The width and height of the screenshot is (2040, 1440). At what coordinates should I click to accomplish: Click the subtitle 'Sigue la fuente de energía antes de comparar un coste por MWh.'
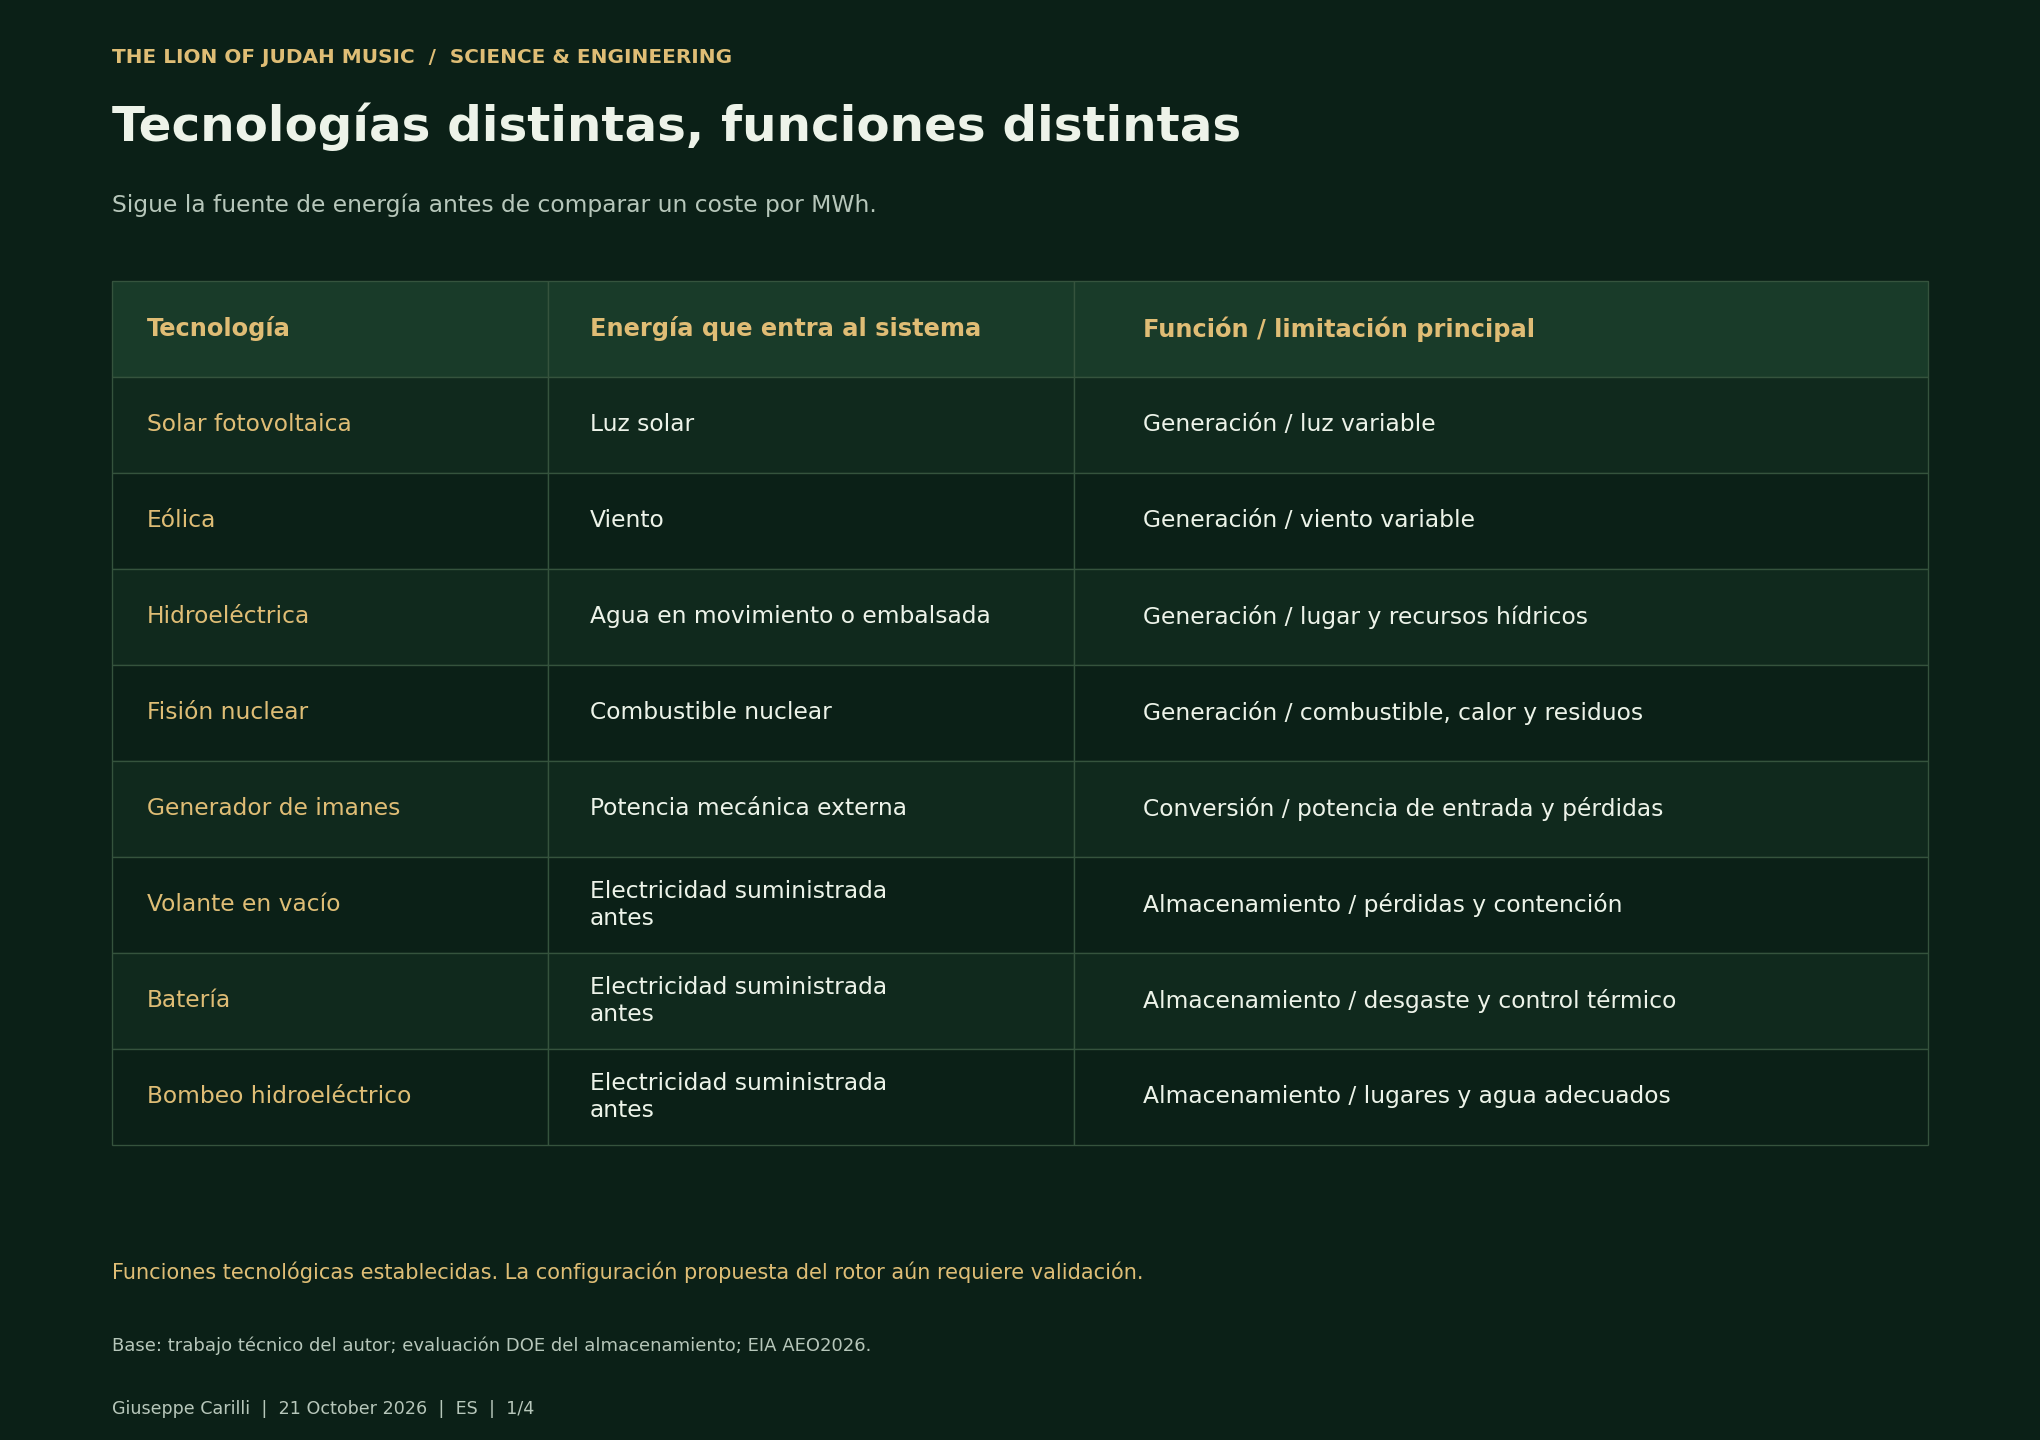494,205
